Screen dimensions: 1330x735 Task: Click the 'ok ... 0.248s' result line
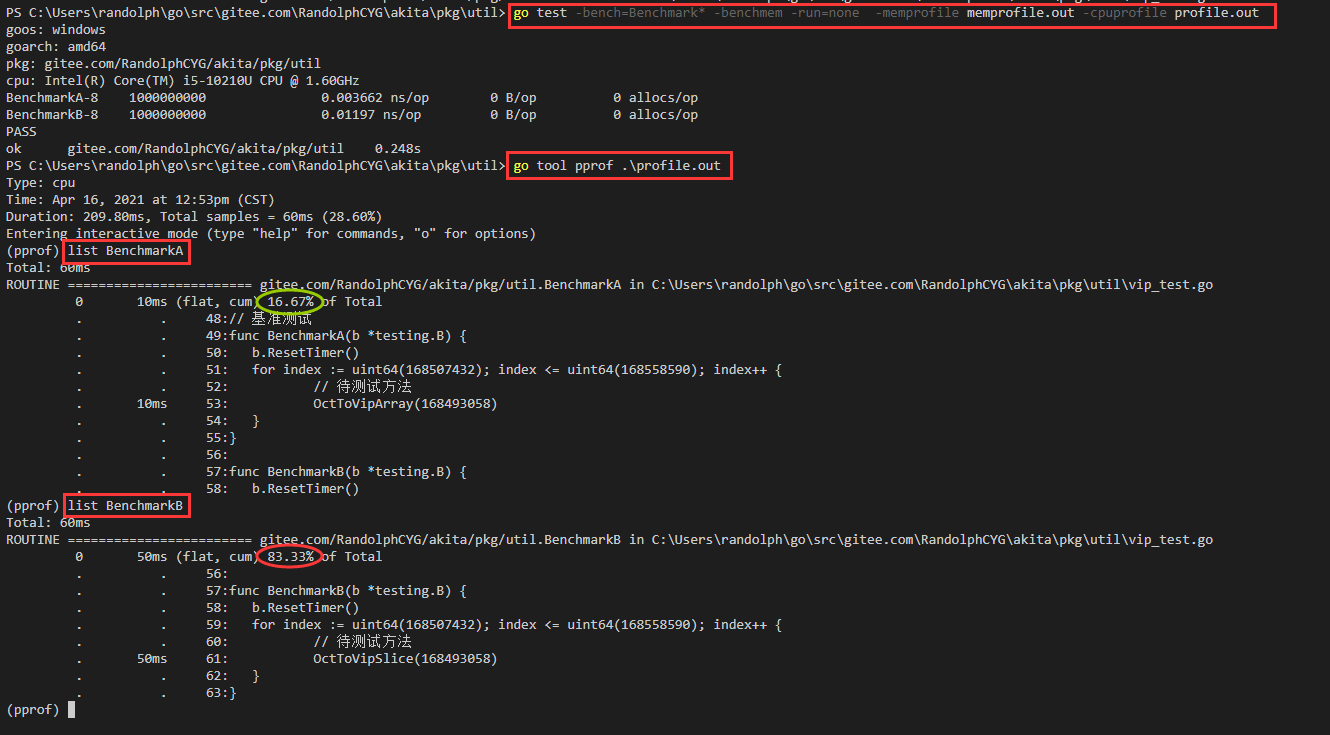[x=213, y=149]
